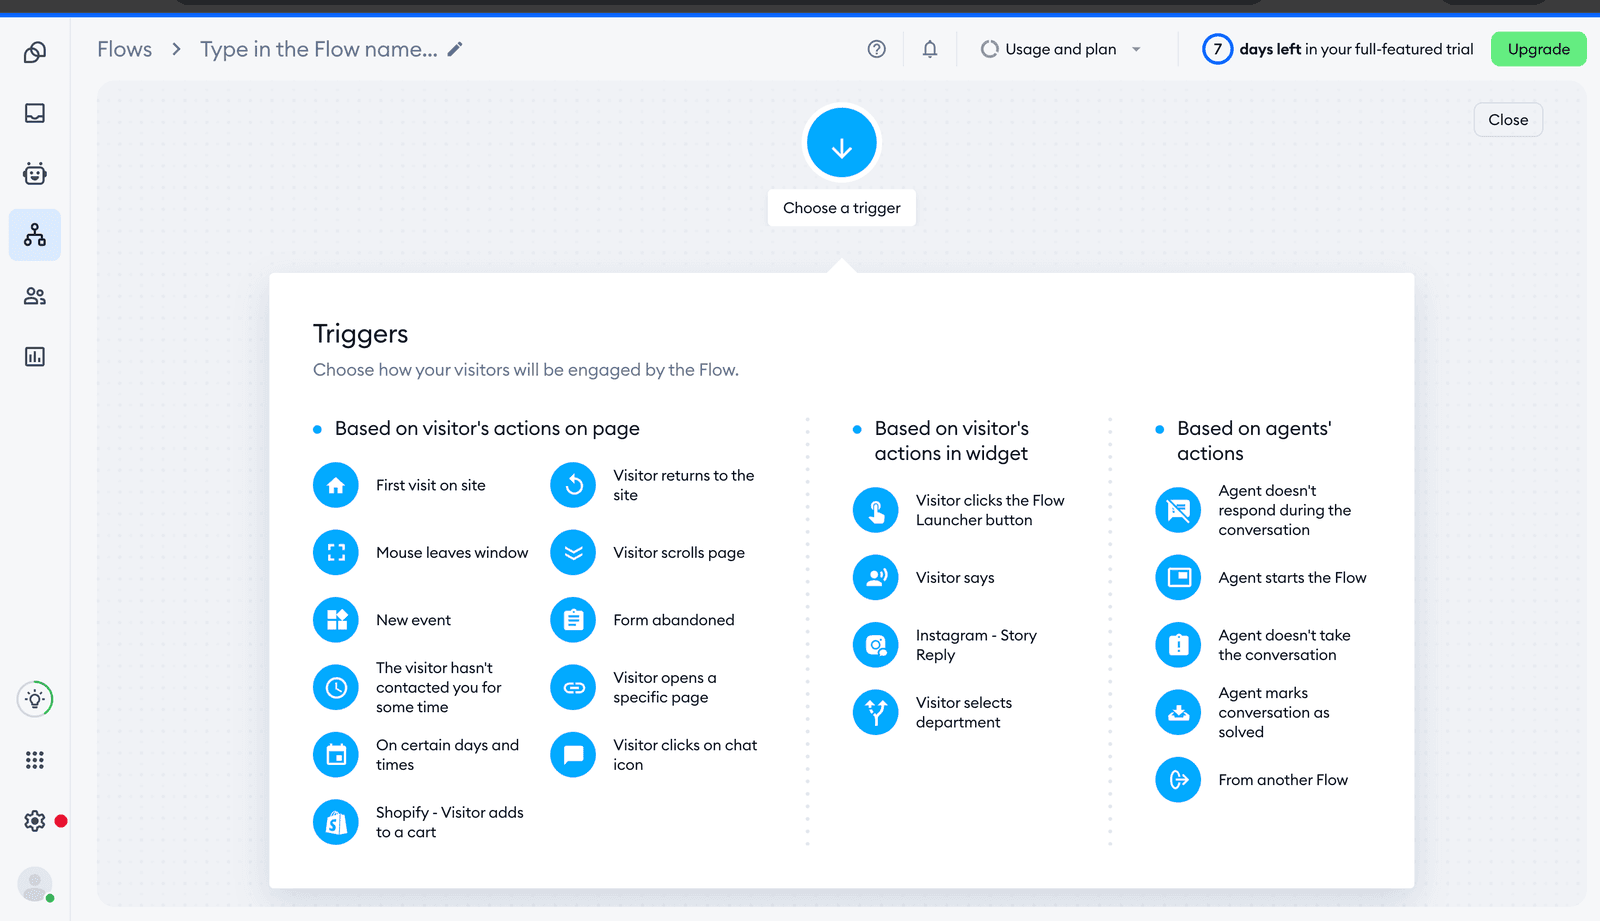
Task: Open the Inbox from the sidebar
Action: pyautogui.click(x=35, y=113)
